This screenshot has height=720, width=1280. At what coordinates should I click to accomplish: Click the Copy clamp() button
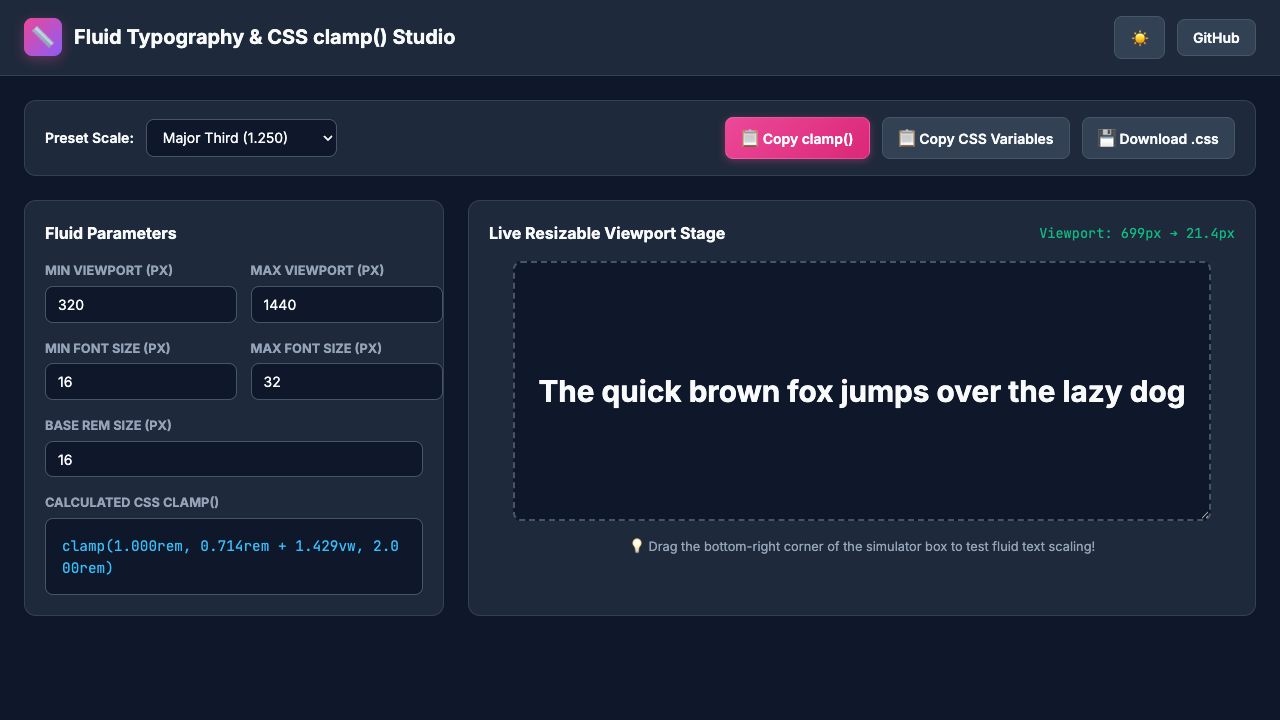coord(797,138)
